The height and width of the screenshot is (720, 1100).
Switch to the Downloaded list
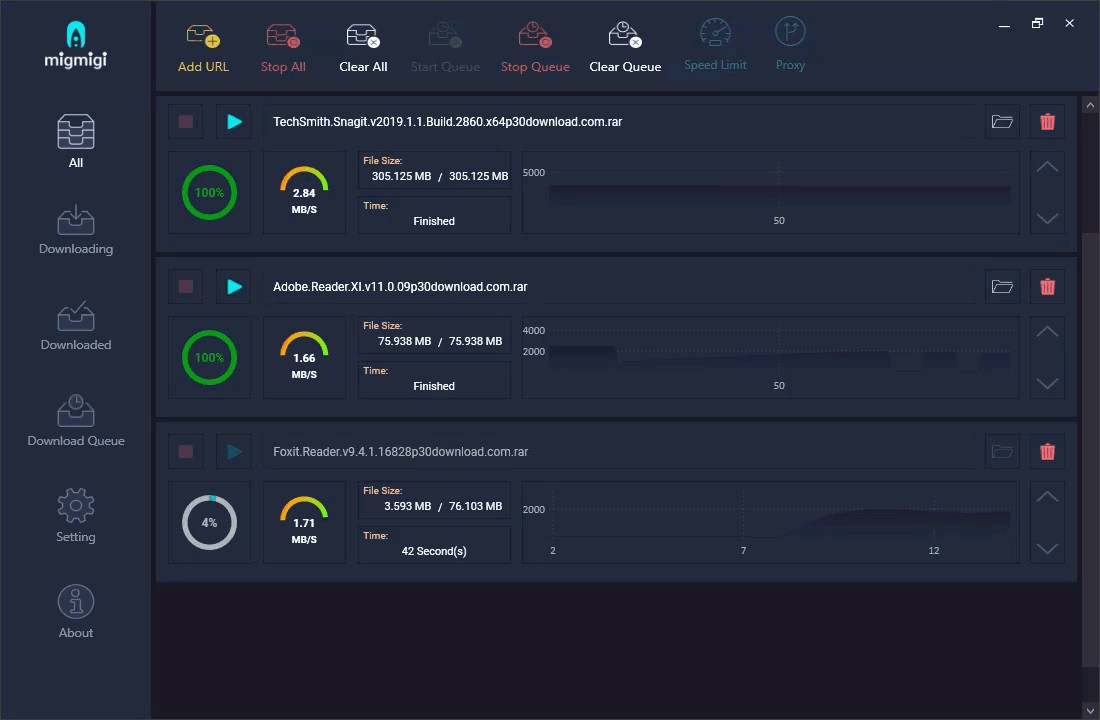click(76, 326)
